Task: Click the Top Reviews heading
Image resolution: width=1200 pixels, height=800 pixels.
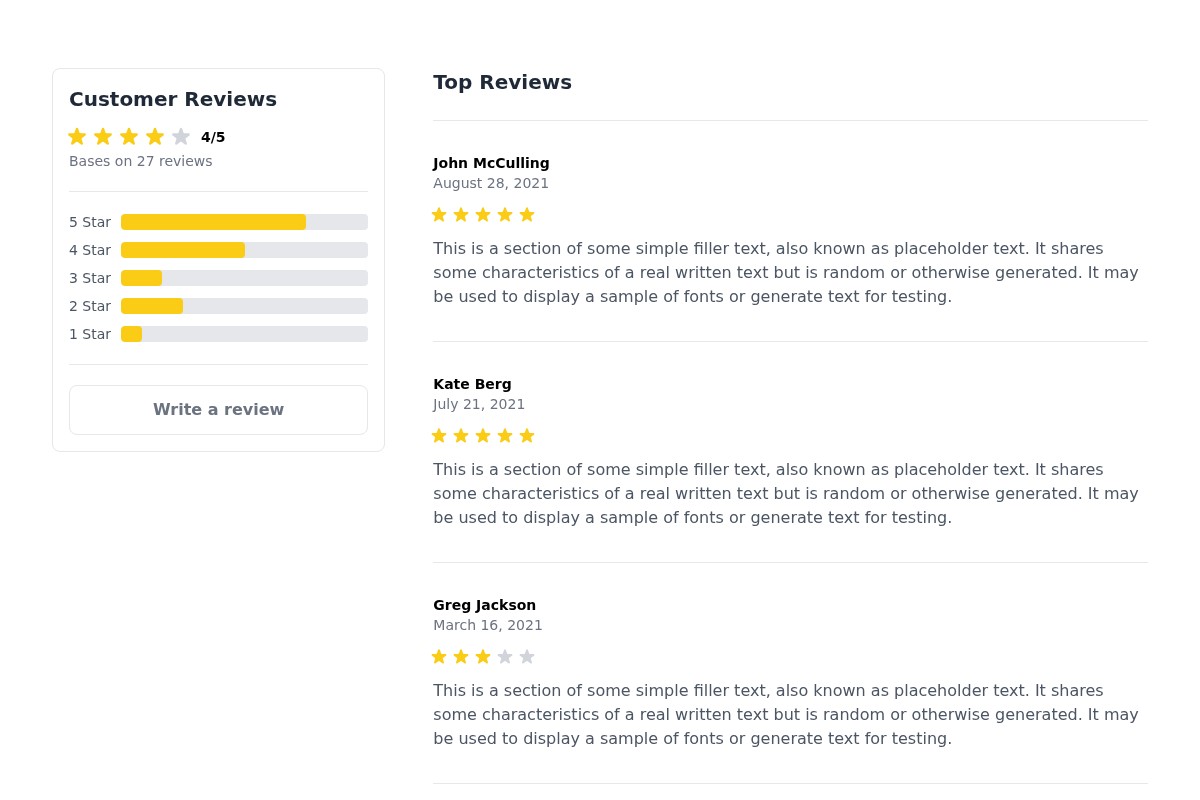Action: pyautogui.click(x=502, y=82)
